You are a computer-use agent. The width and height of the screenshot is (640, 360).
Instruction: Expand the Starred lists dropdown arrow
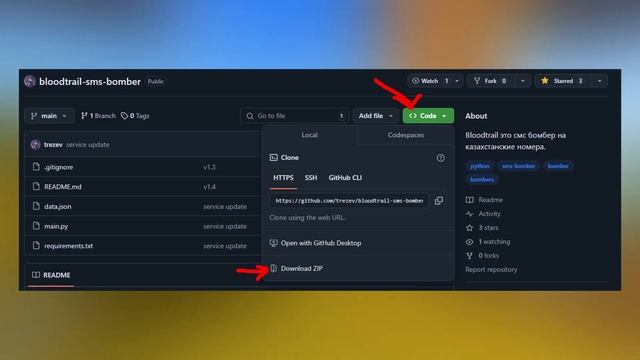point(600,81)
